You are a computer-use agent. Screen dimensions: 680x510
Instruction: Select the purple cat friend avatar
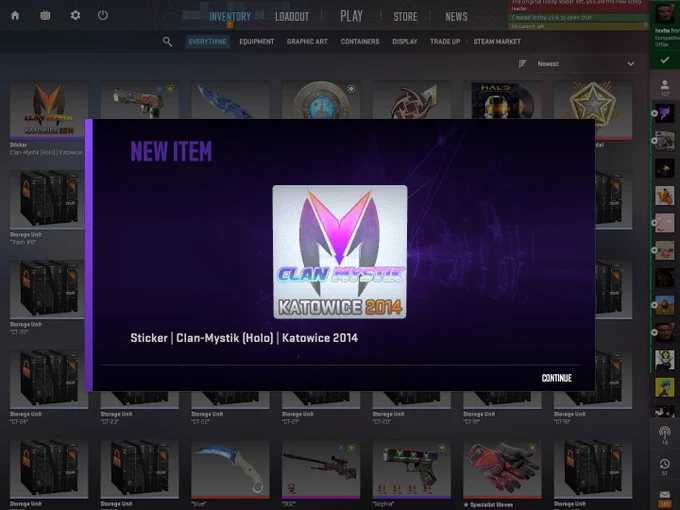click(x=664, y=114)
